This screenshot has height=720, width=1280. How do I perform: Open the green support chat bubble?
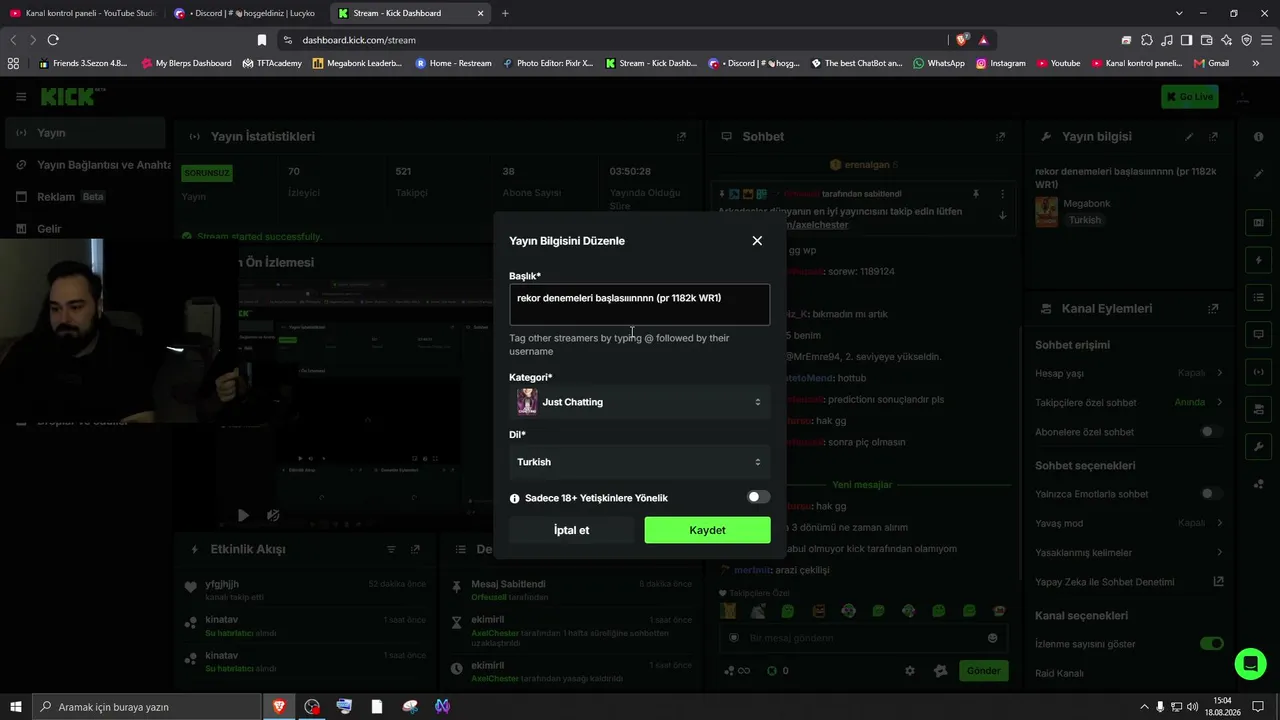tap(1250, 664)
